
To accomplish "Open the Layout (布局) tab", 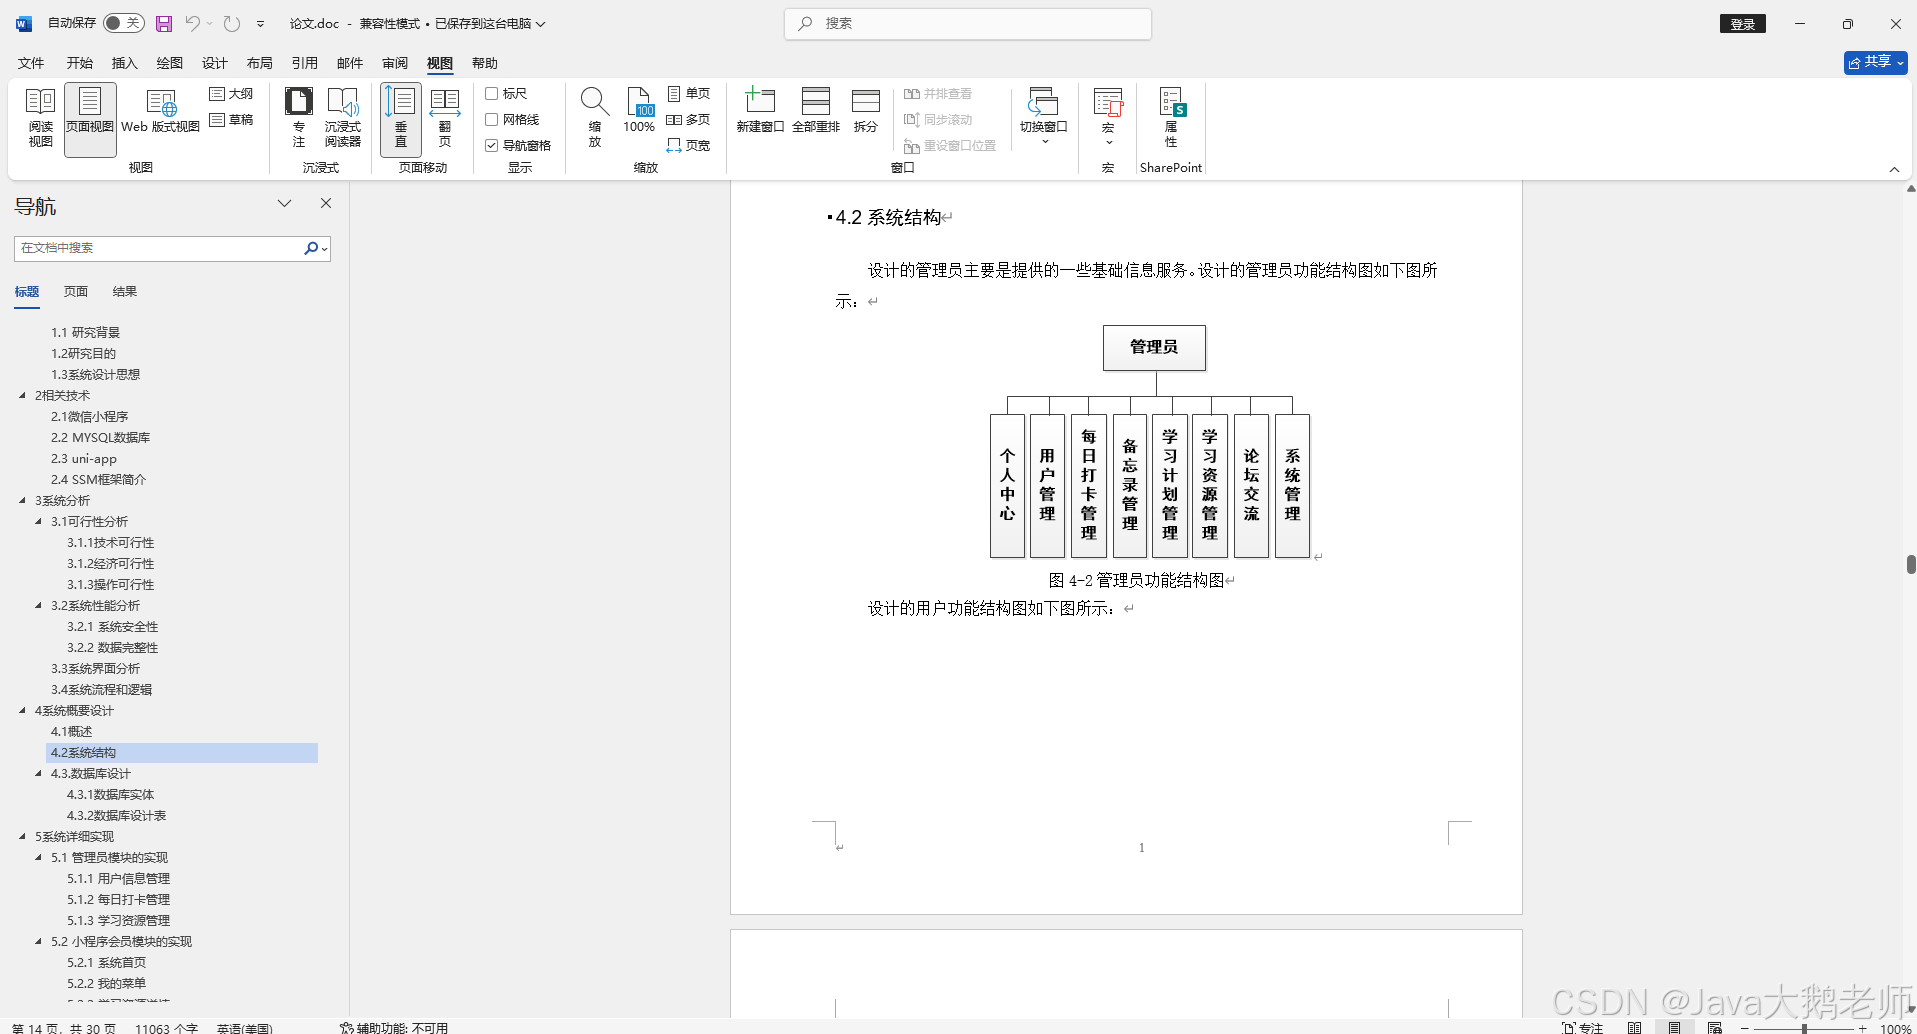I will click(260, 63).
